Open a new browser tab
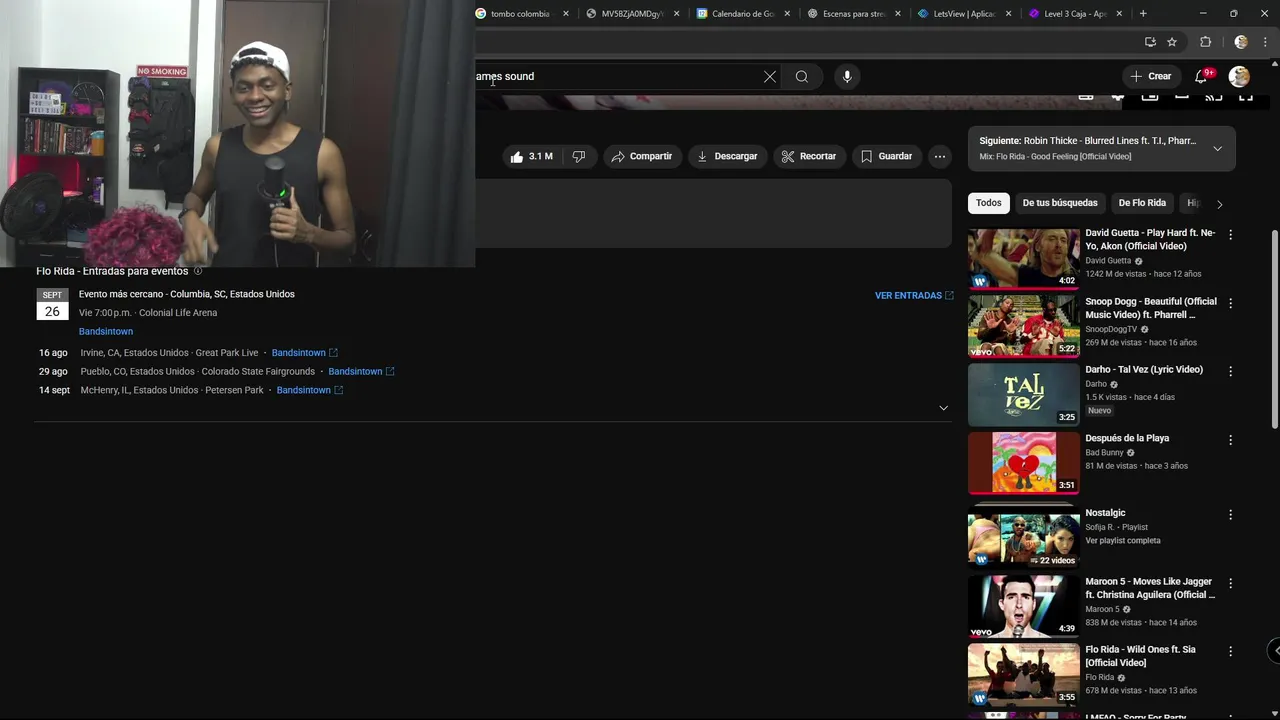1280x720 pixels. click(x=1143, y=13)
